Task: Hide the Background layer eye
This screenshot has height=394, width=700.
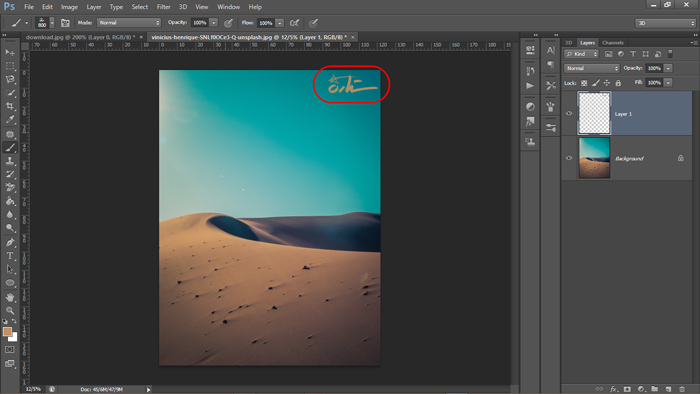Action: coord(569,158)
